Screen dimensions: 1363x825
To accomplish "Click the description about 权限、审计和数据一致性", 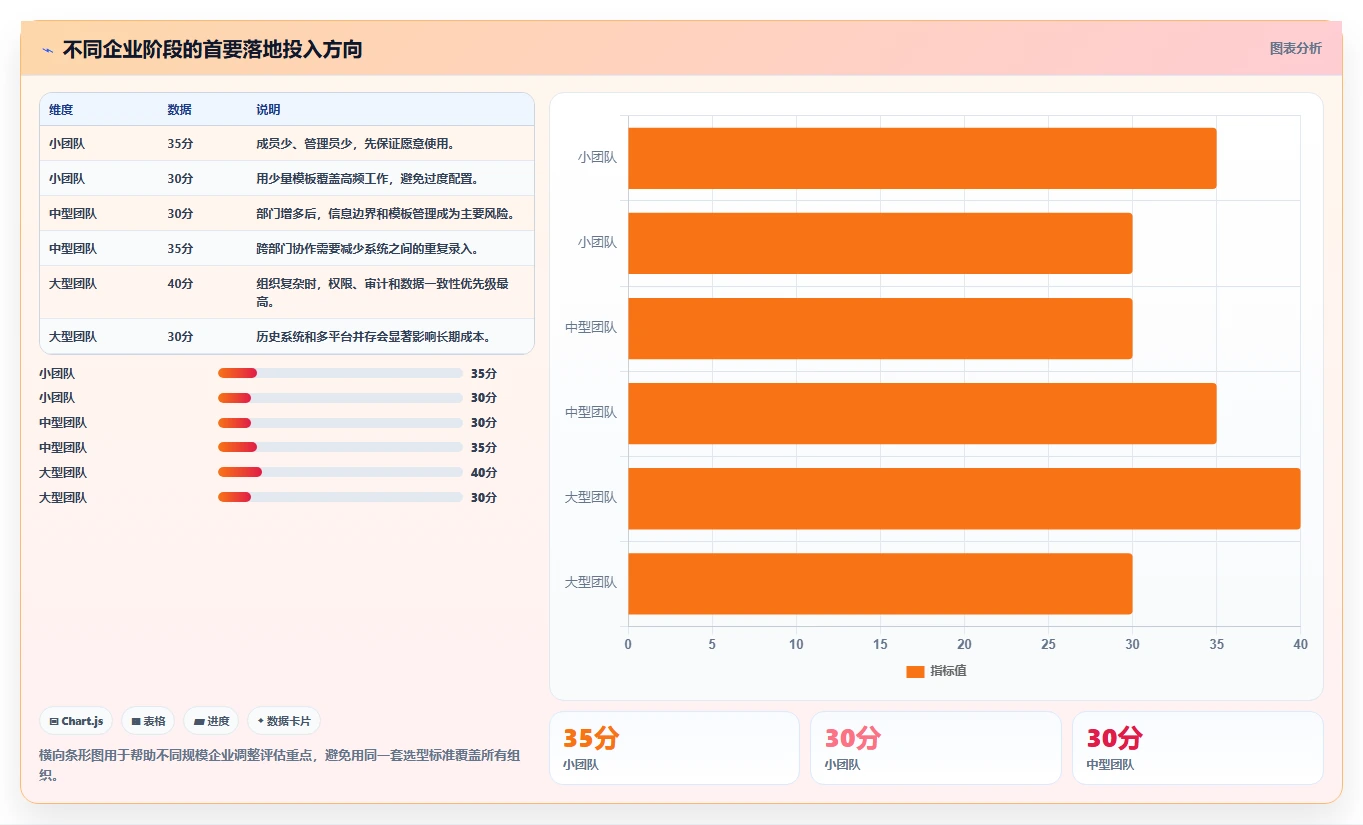I will click(383, 292).
